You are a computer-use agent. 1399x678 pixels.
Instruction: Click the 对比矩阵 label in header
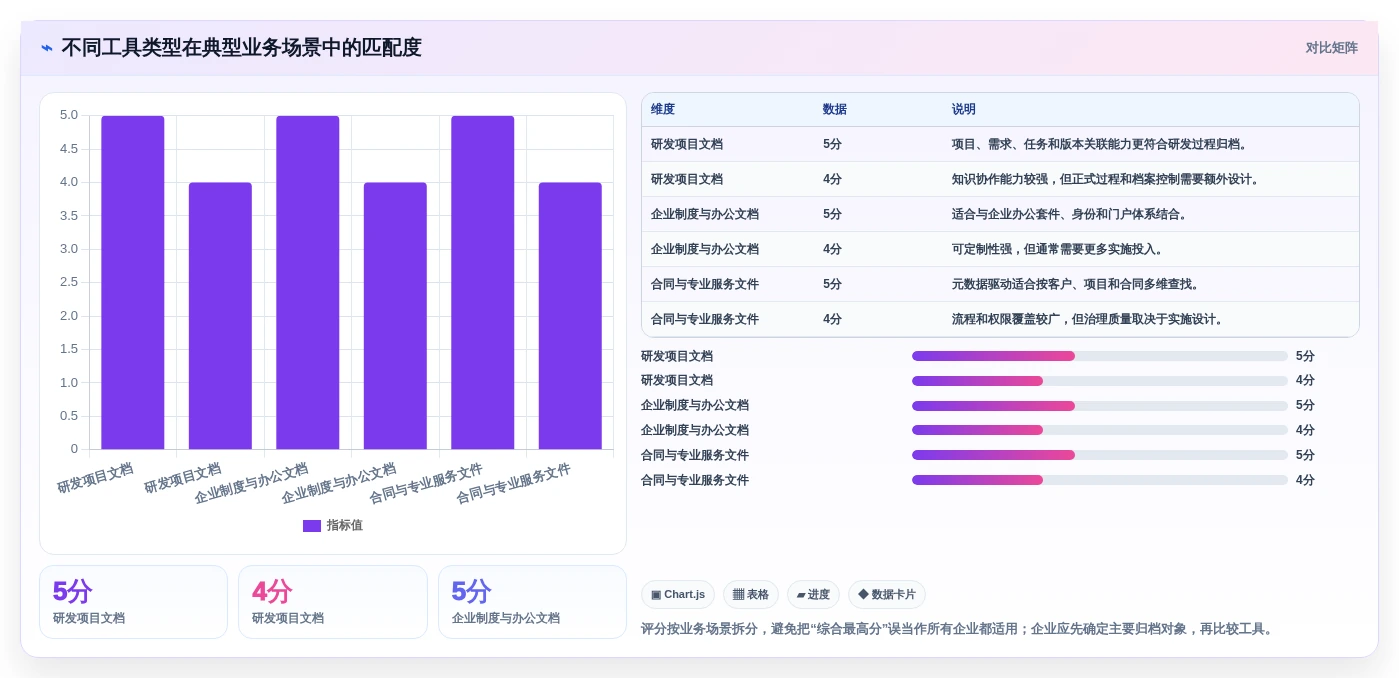(x=1331, y=48)
